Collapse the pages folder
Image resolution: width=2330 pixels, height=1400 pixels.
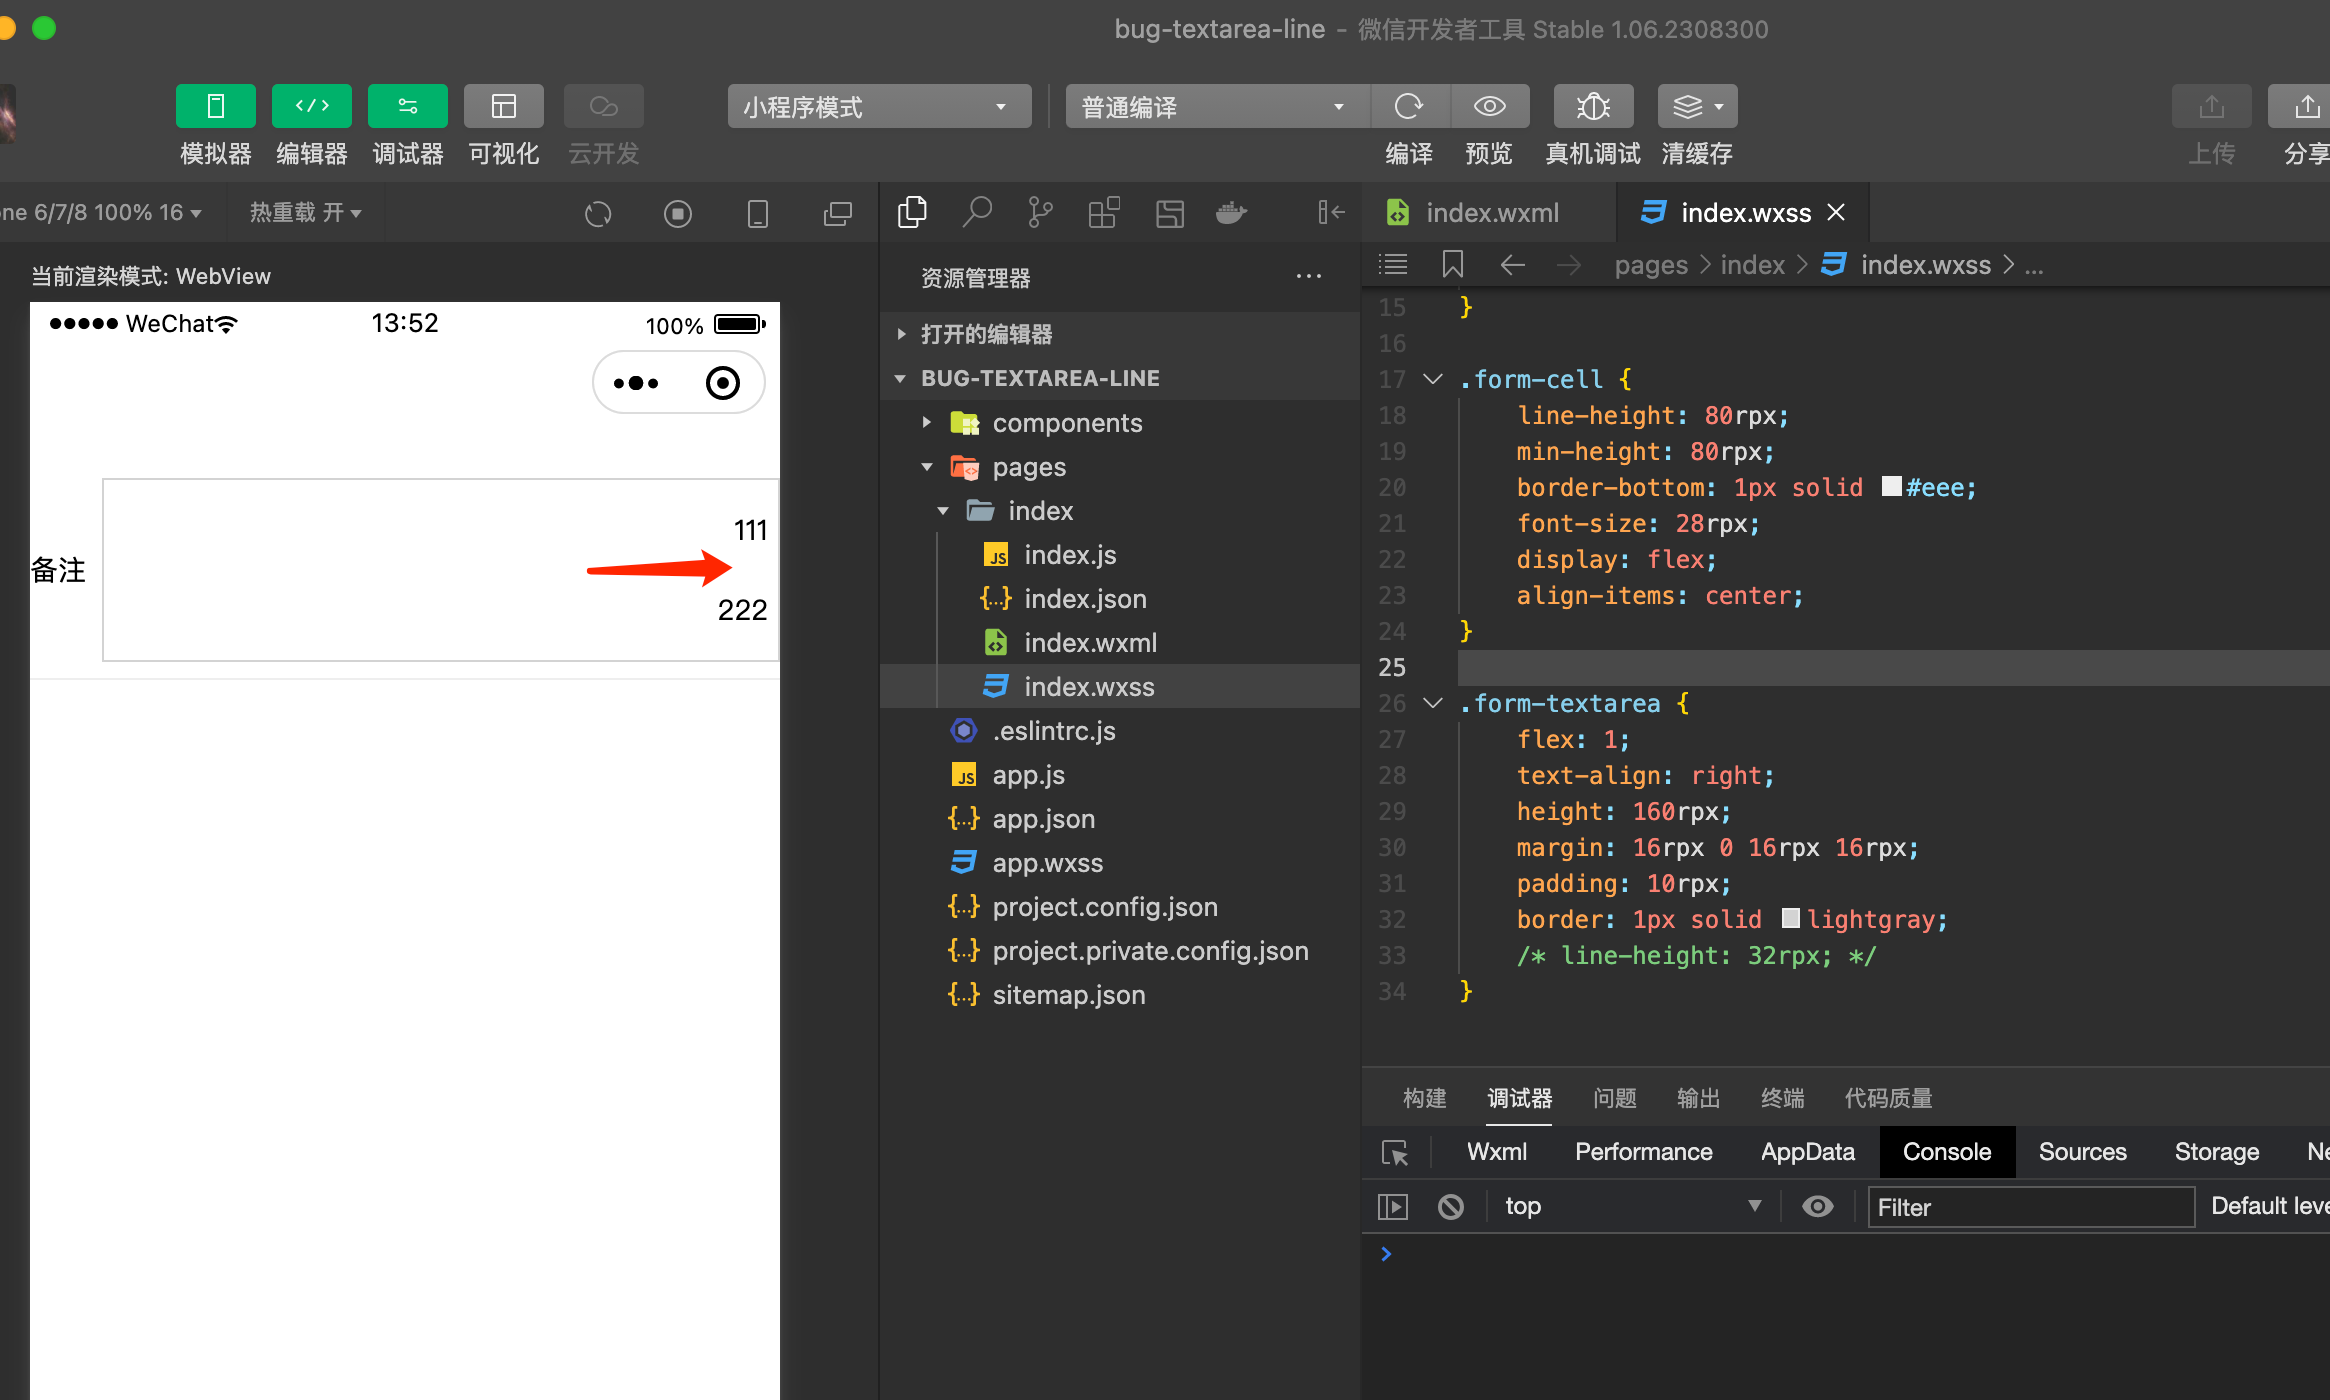pos(1120,467)
